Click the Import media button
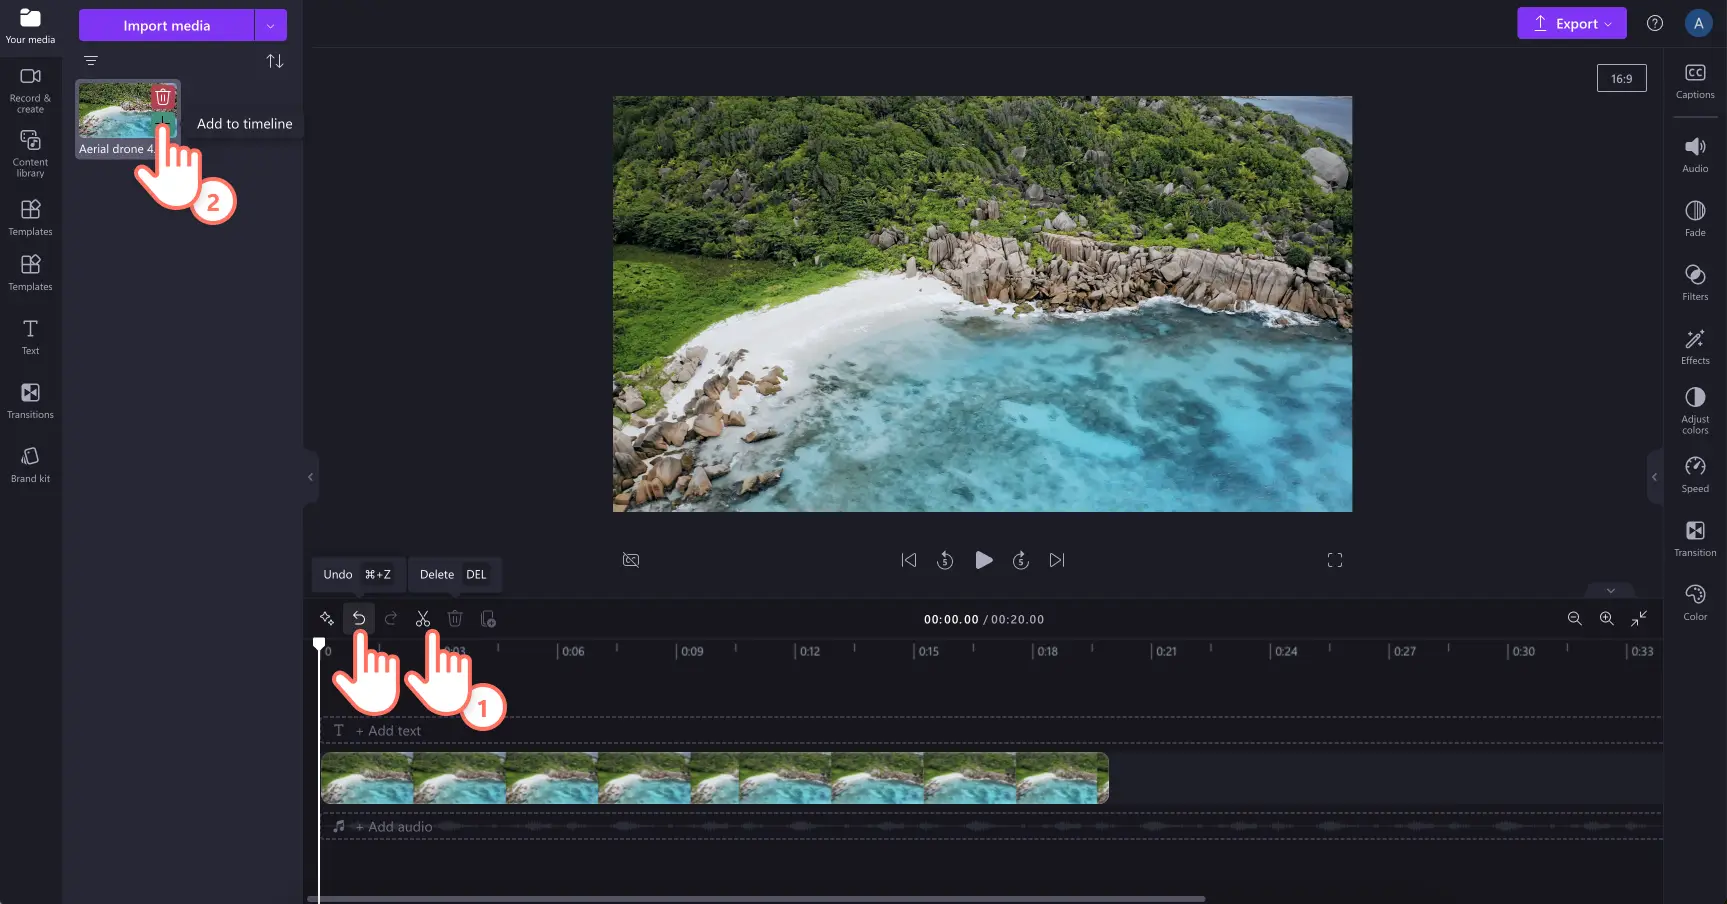 tap(167, 25)
